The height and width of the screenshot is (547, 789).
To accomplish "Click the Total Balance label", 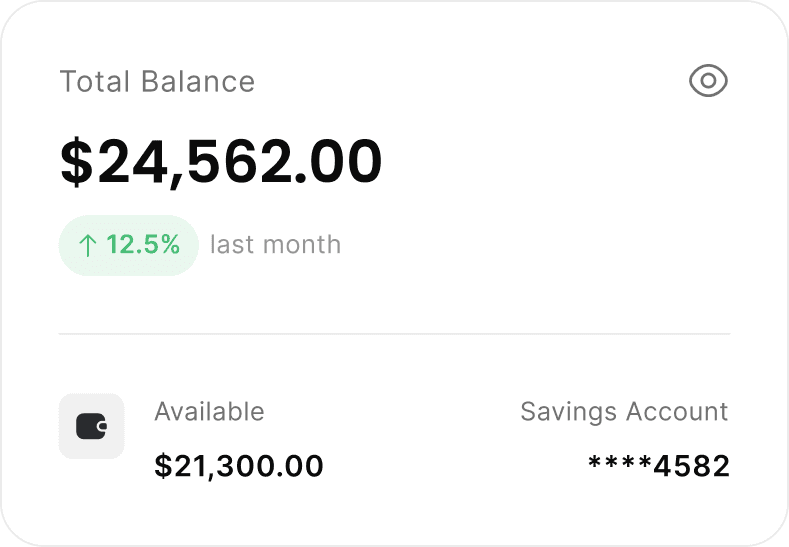I will click(x=157, y=81).
